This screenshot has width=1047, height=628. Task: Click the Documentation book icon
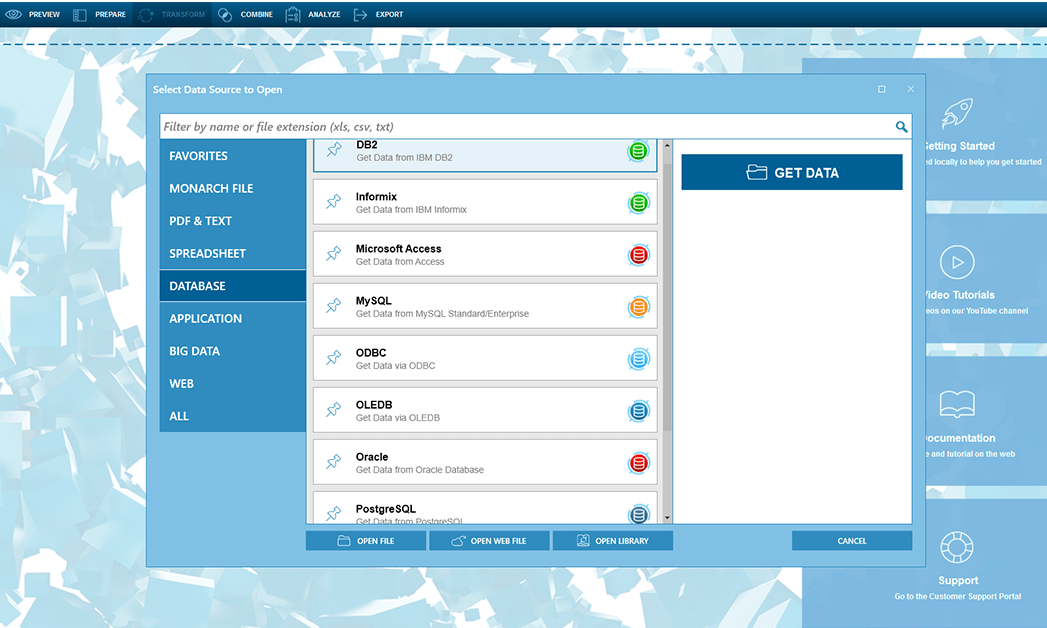click(x=957, y=404)
